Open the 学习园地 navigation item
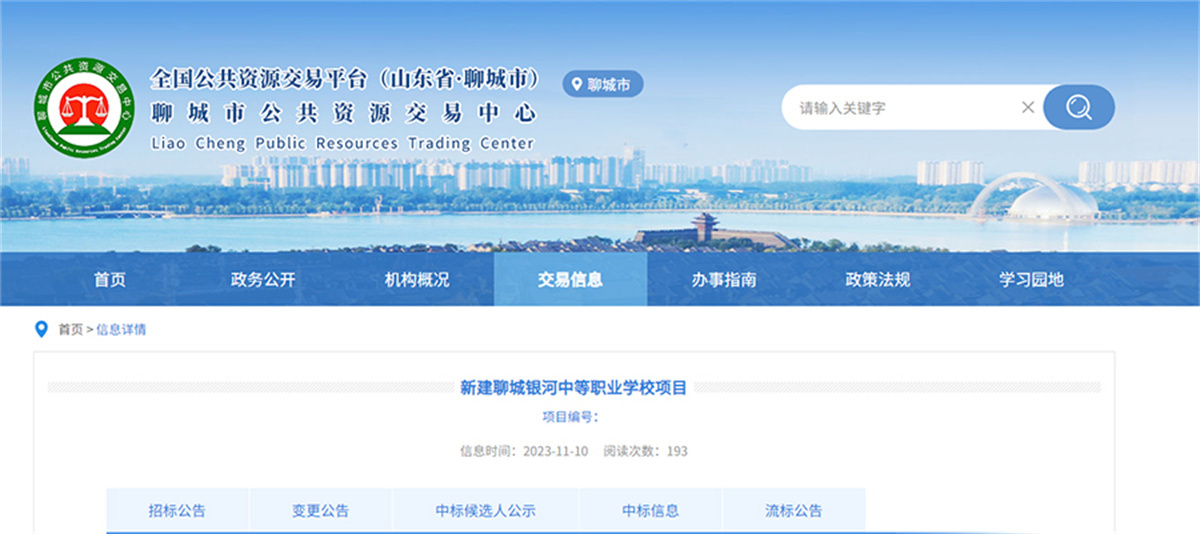This screenshot has width=1200, height=534. click(x=1031, y=280)
